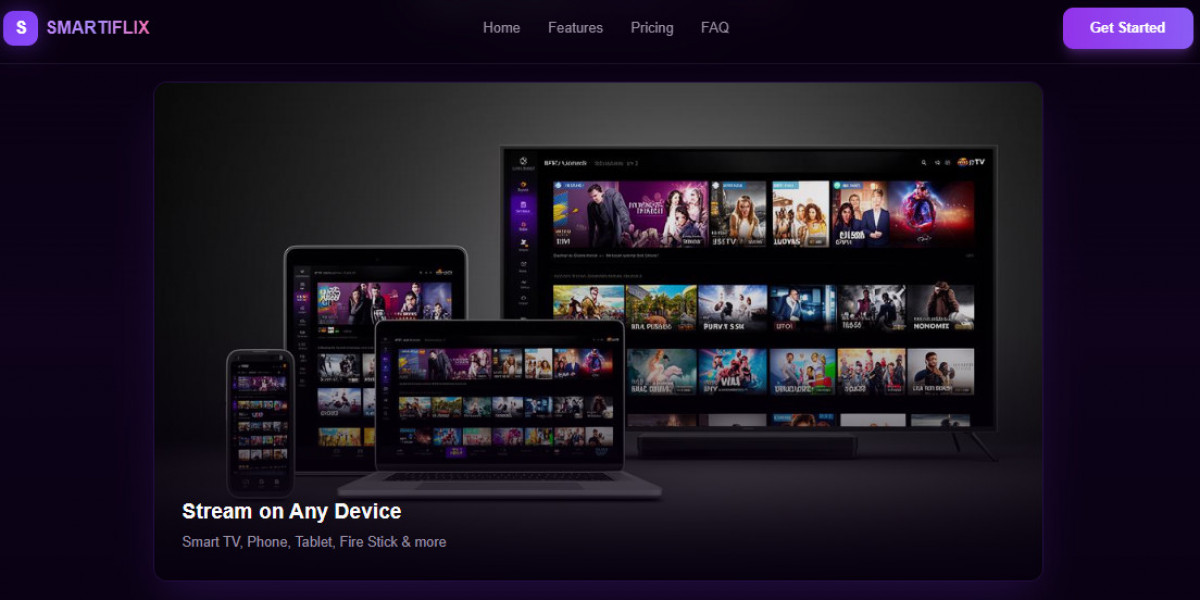Navigate to Pricing in the header
The height and width of the screenshot is (600, 1200).
(x=652, y=28)
